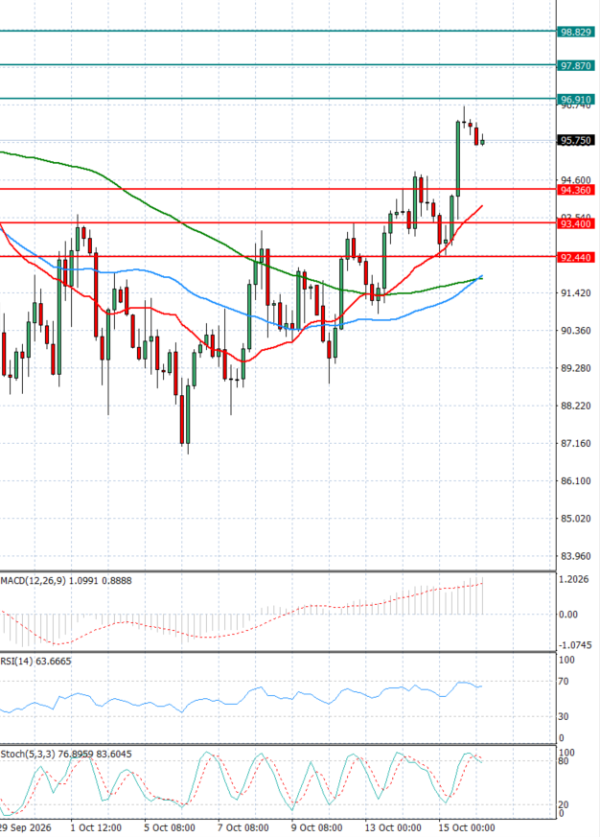The height and width of the screenshot is (837, 600).
Task: Click the 13 Oct 00:00 time label
Action: (x=393, y=828)
